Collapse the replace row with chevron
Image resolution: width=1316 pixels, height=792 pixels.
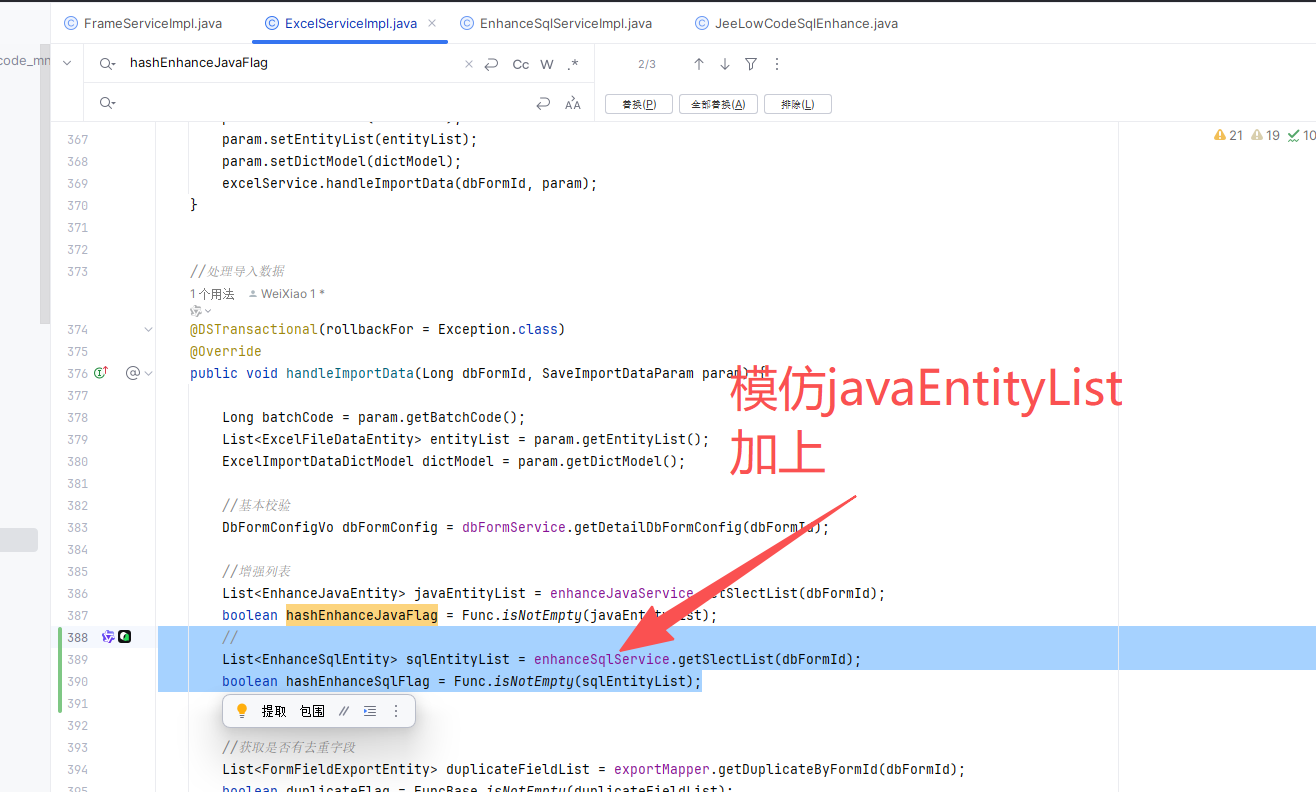pyautogui.click(x=67, y=63)
